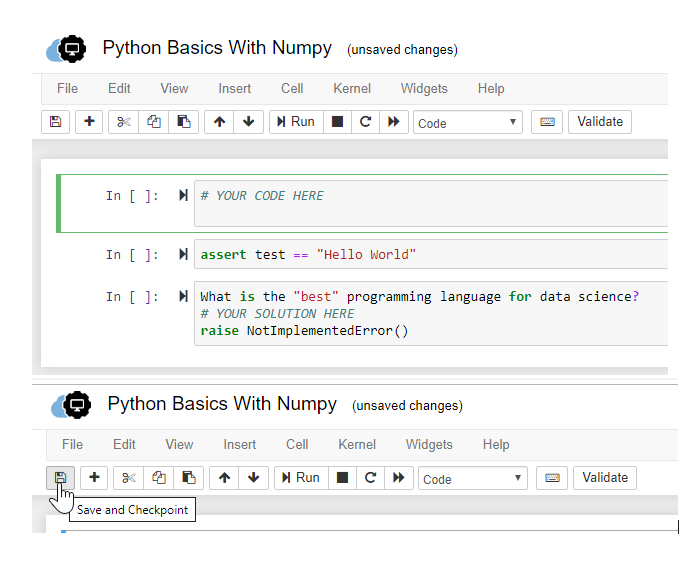
Task: Click the 'raise NotImplementedError()' line in the cell
Action: click(x=304, y=331)
